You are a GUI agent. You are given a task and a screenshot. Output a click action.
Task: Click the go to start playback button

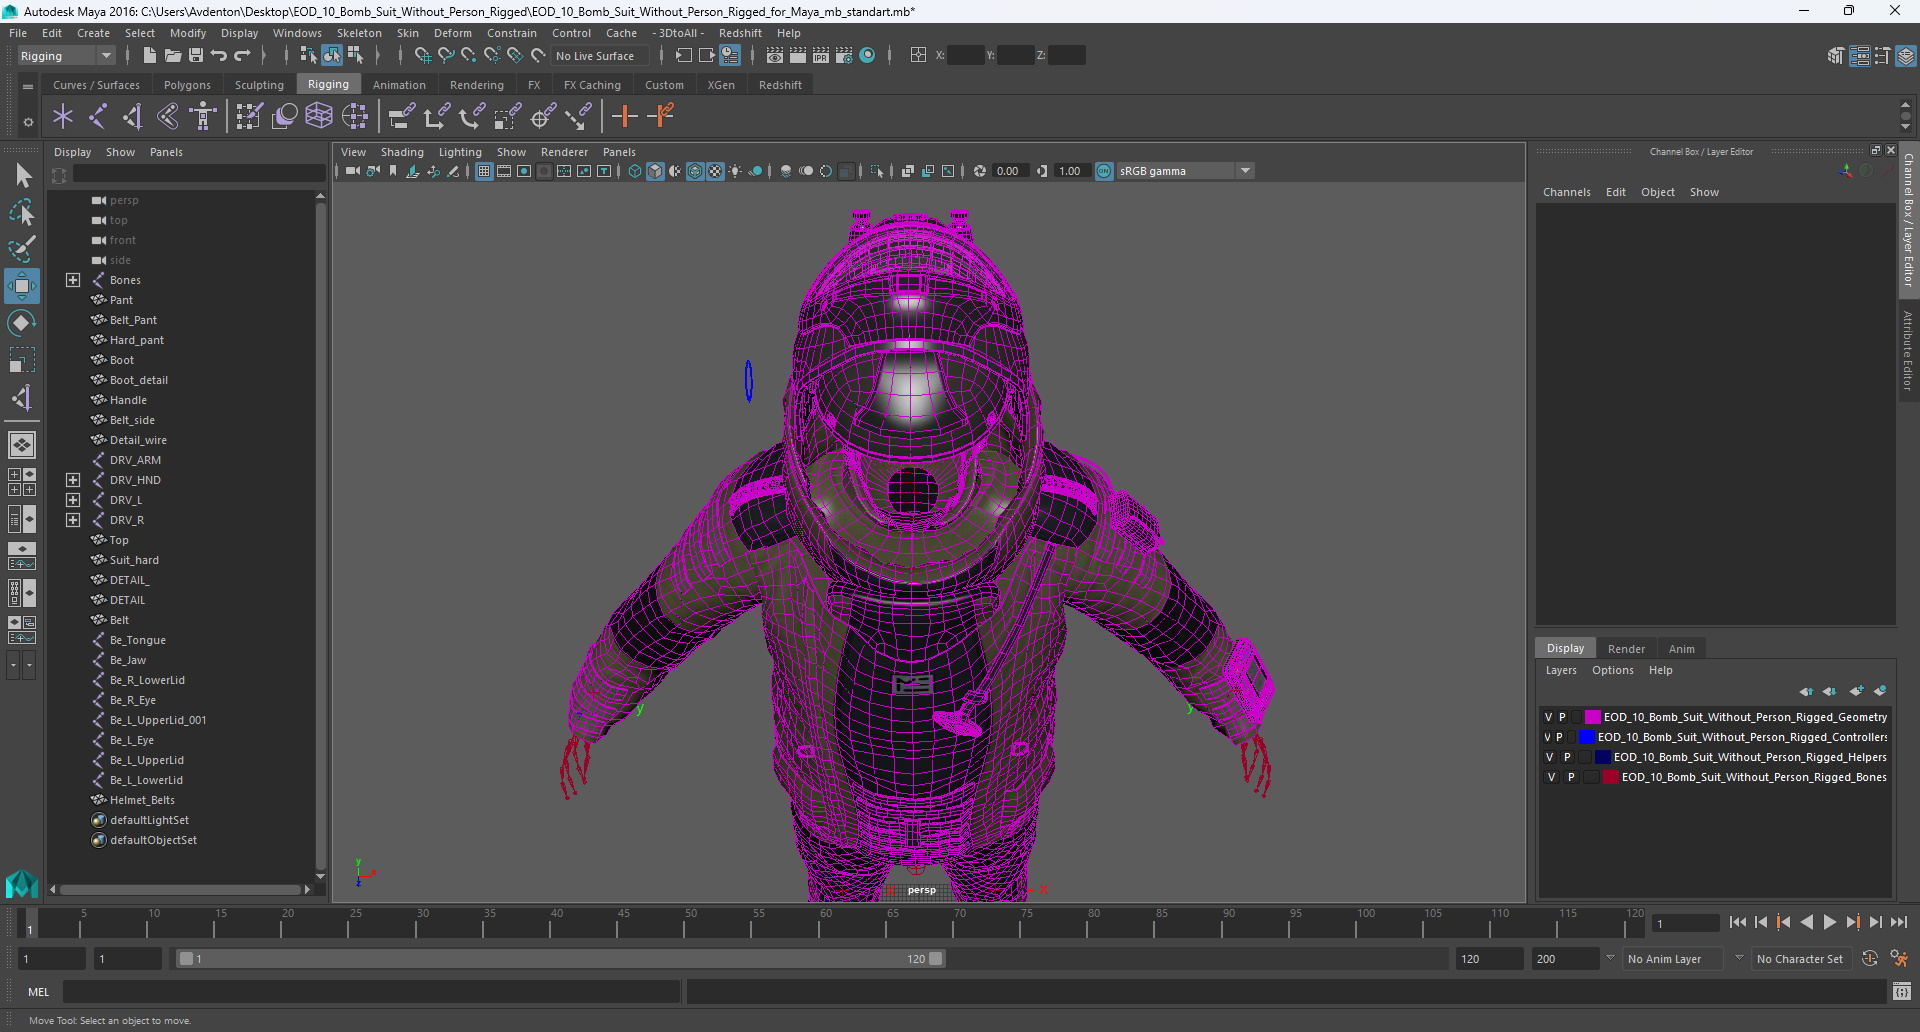(1738, 922)
